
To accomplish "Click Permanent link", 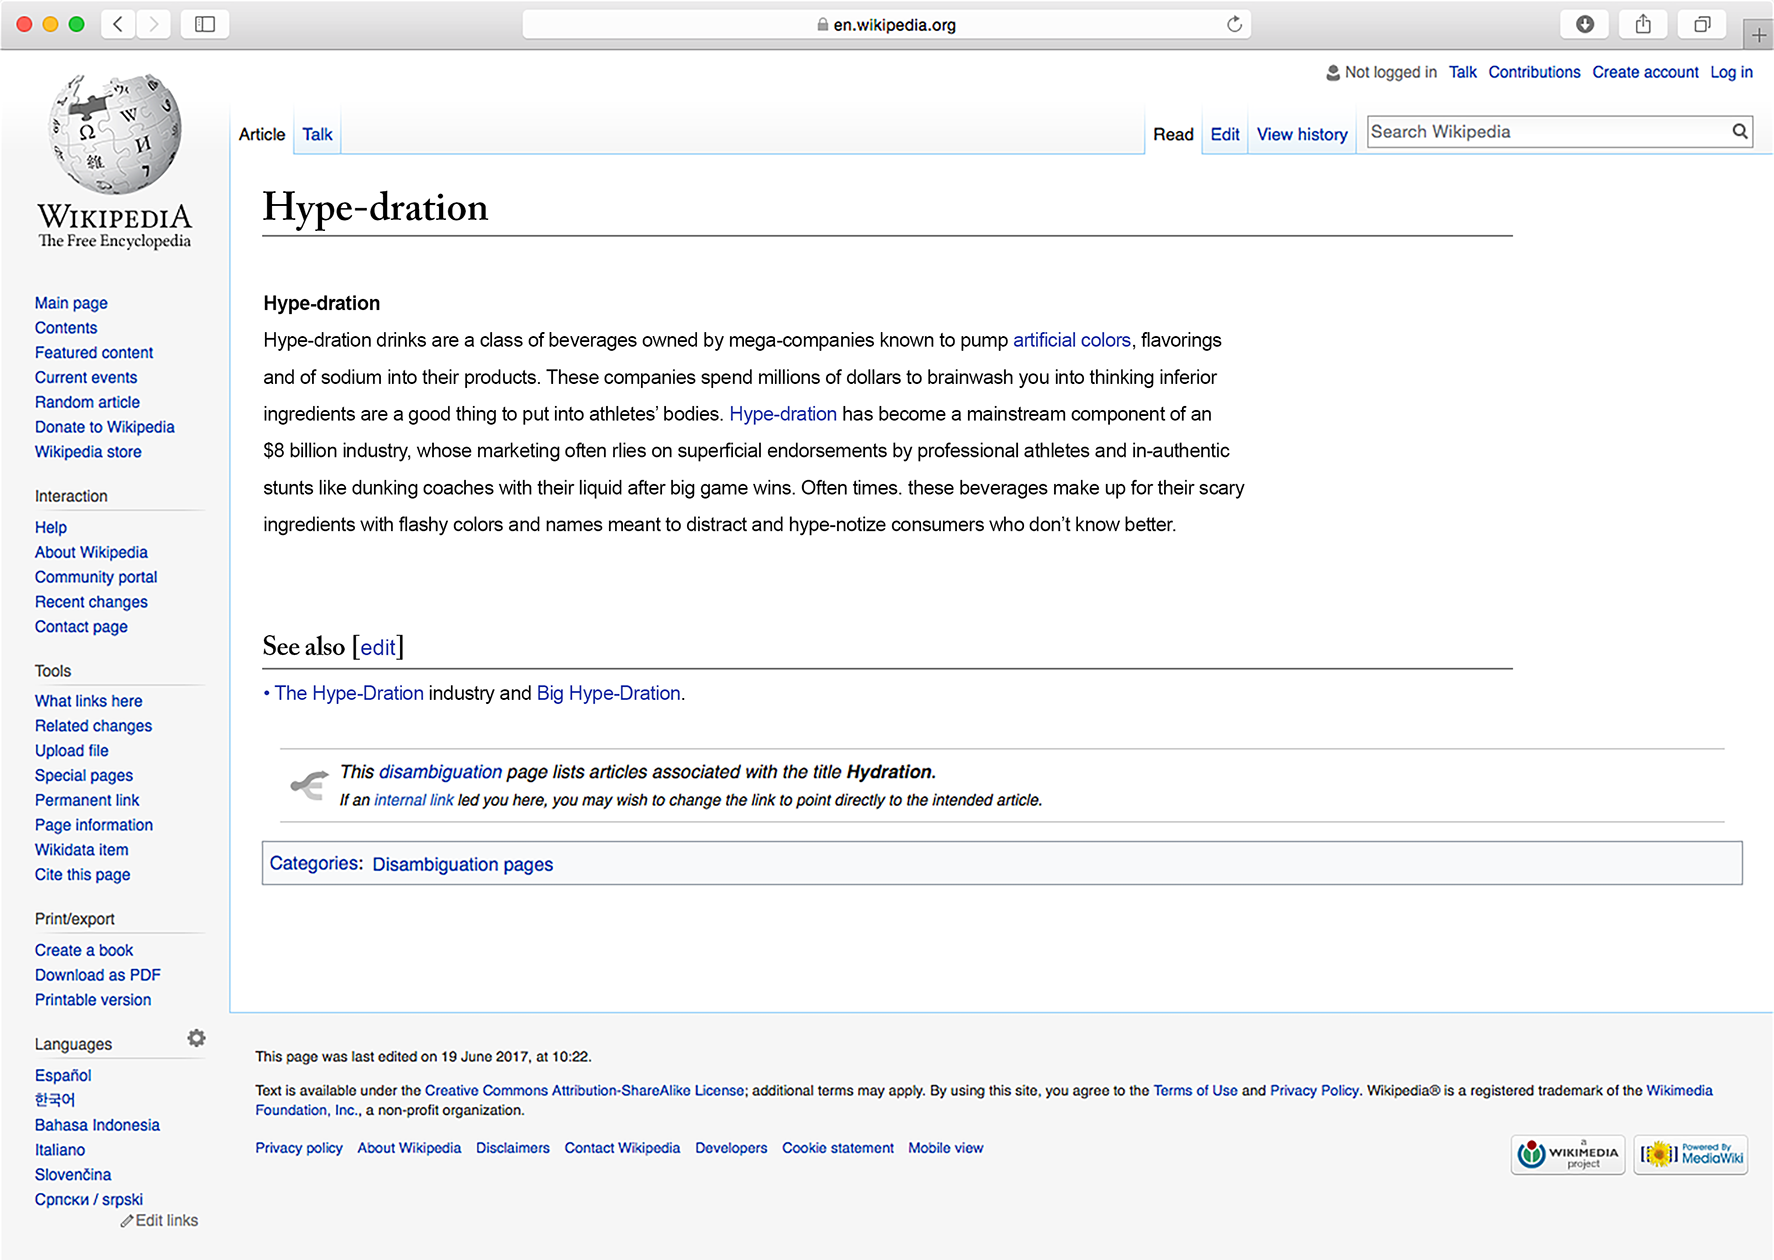I will click(x=87, y=800).
